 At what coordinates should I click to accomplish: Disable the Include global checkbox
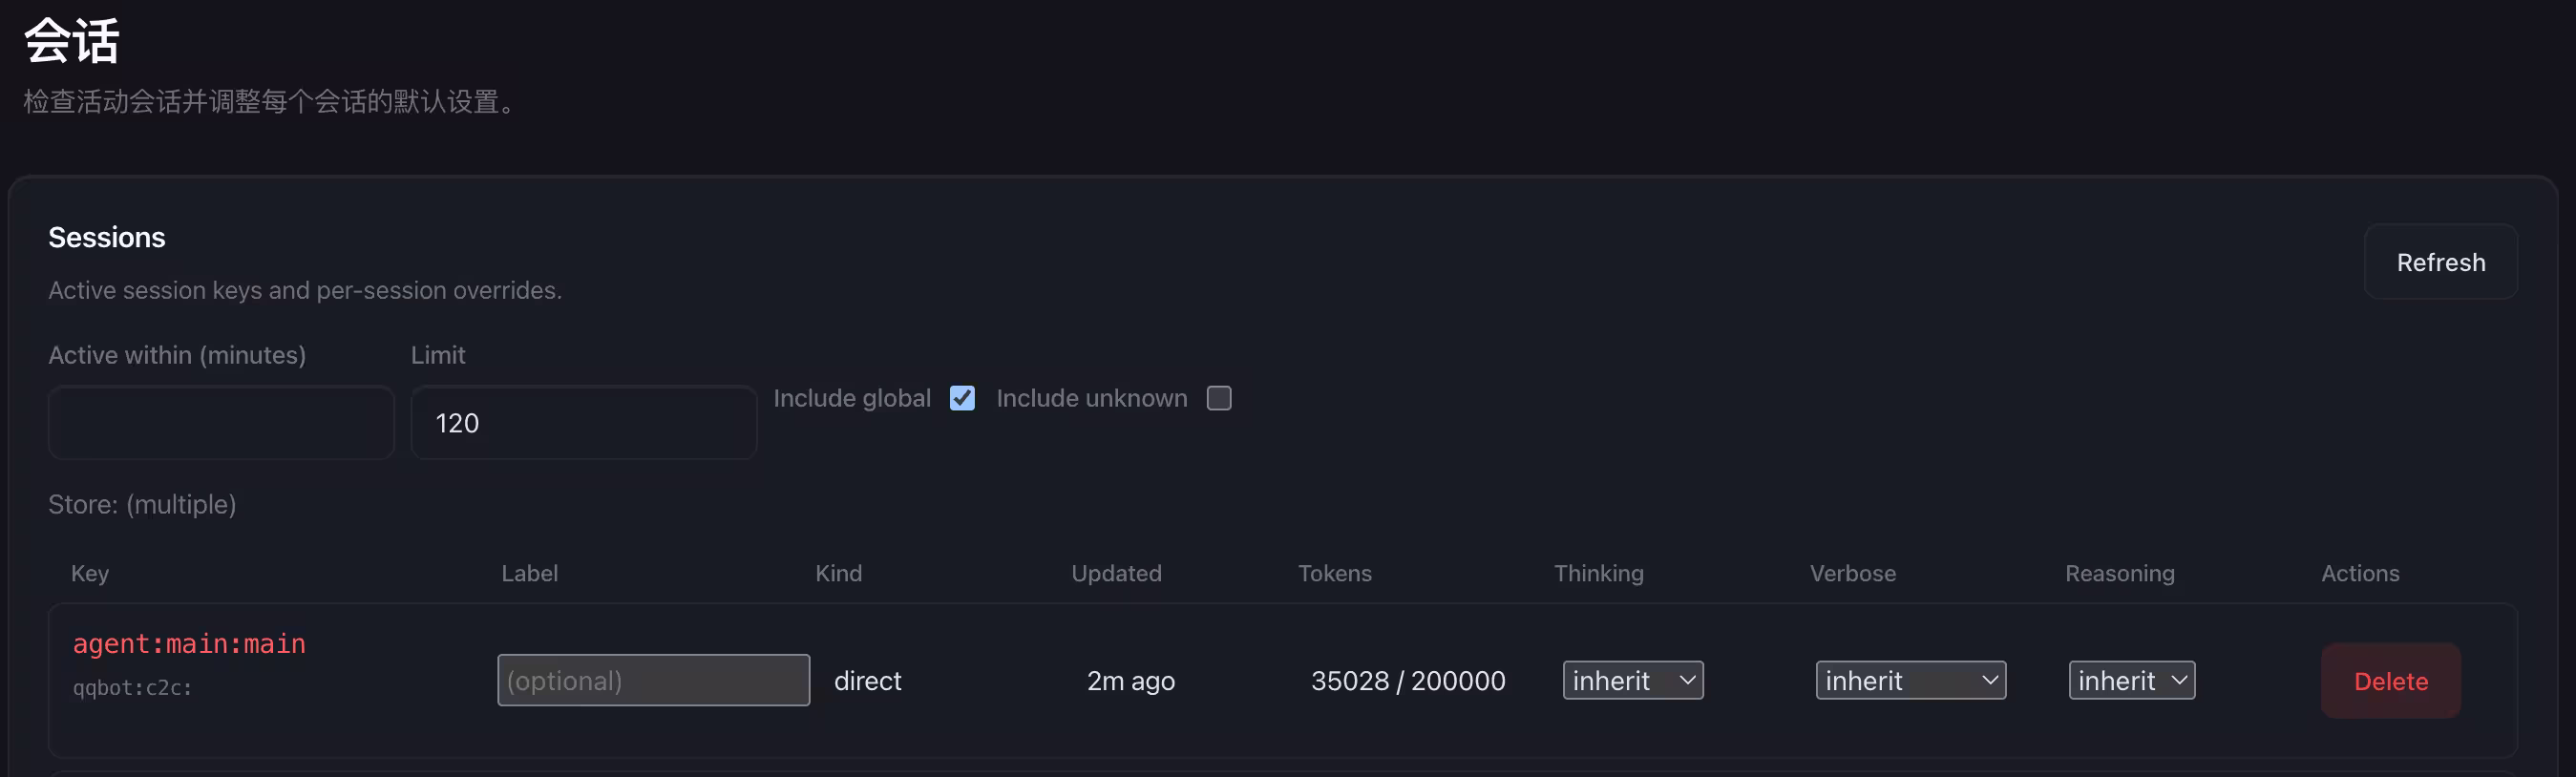coord(962,398)
